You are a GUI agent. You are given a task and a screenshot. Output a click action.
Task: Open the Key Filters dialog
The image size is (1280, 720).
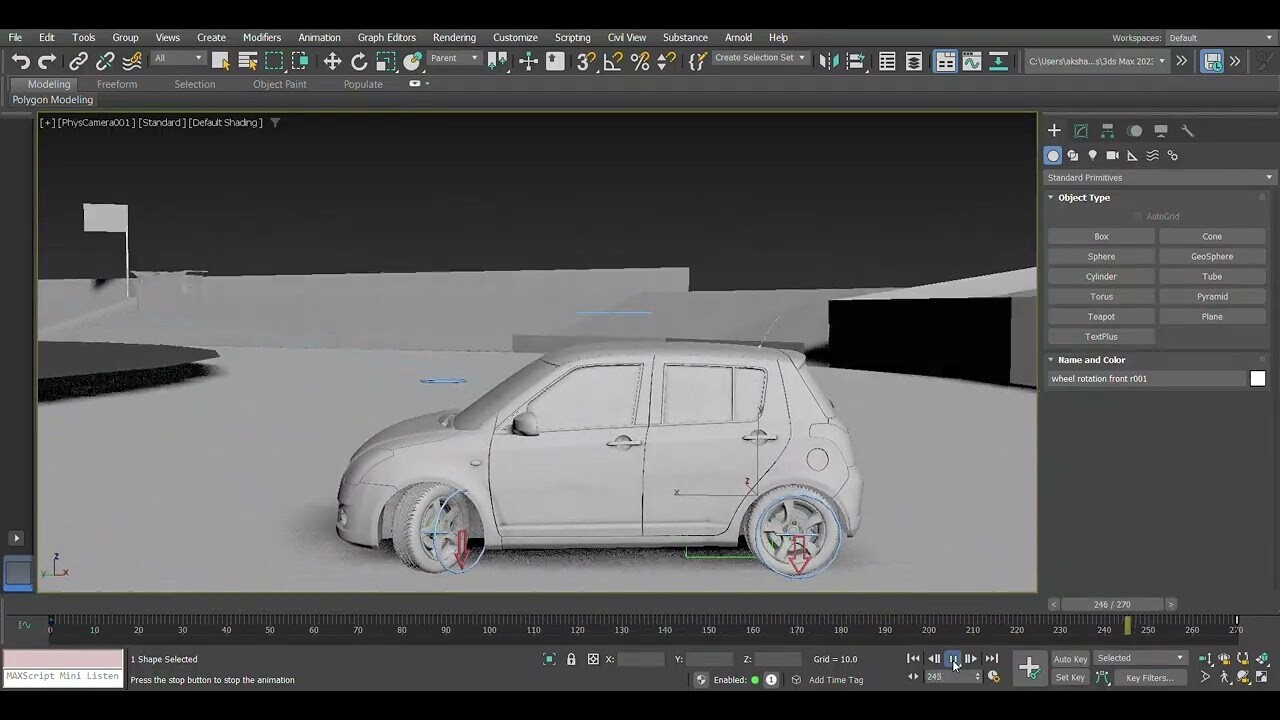(x=1152, y=678)
